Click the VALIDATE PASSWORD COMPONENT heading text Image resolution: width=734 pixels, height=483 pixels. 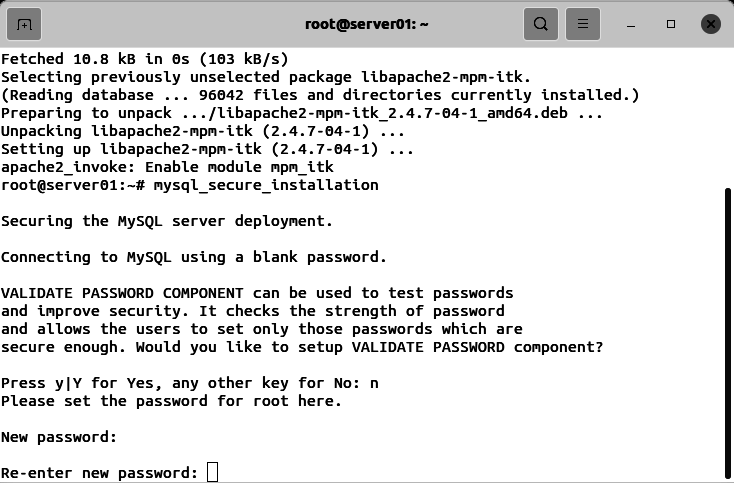tap(122, 293)
